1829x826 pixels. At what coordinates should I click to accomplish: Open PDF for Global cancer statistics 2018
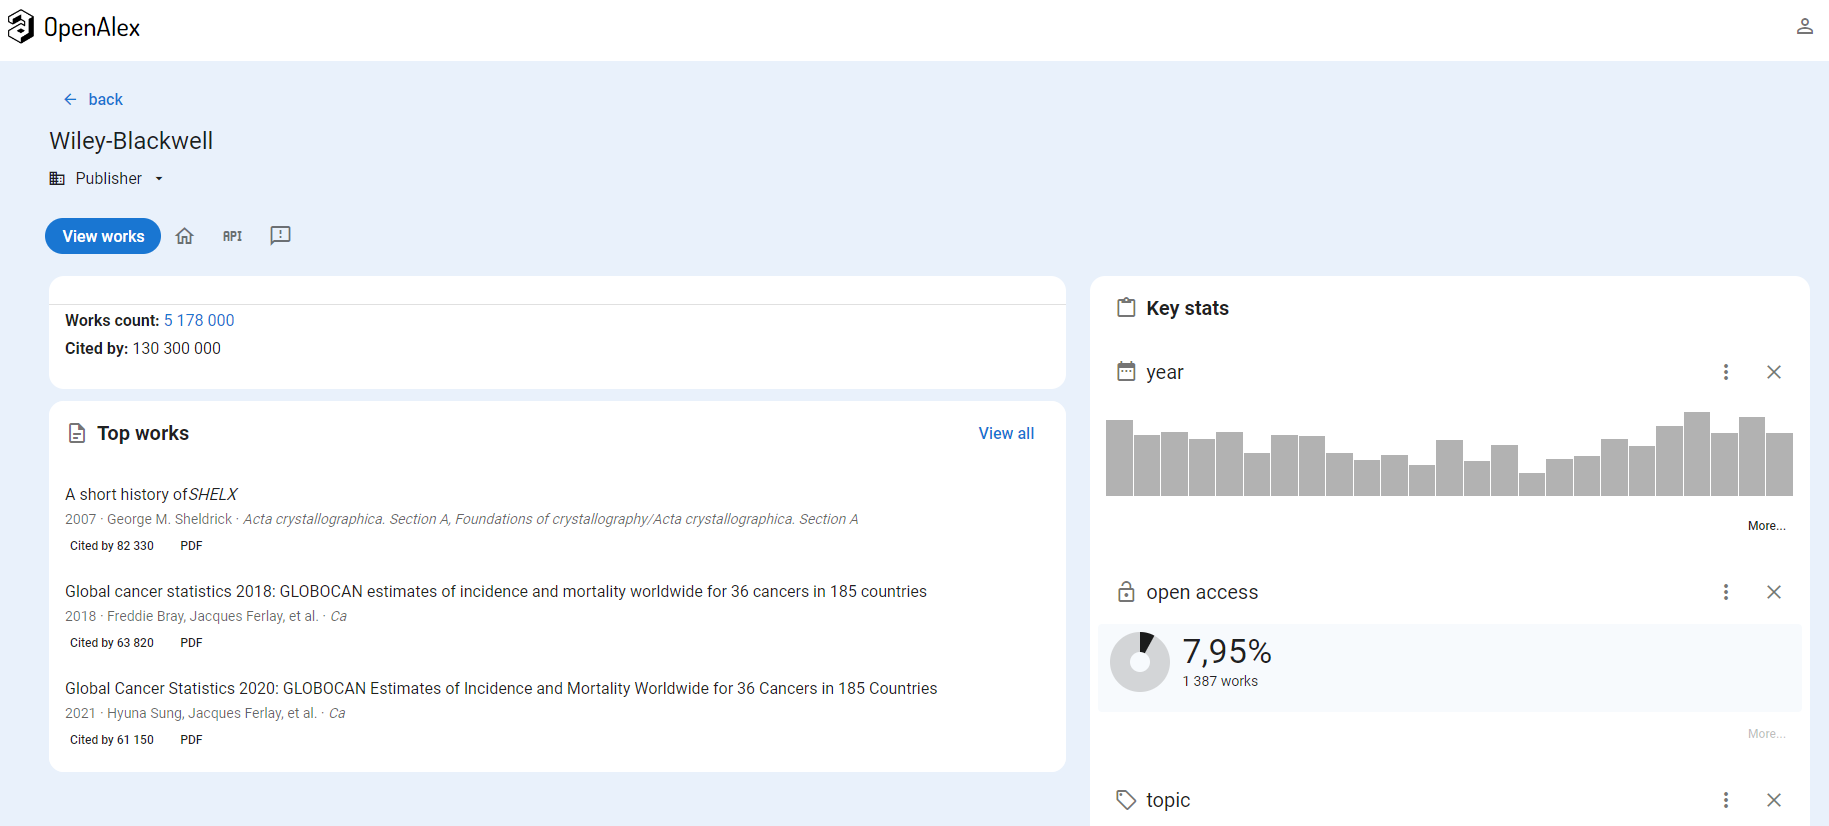191,643
